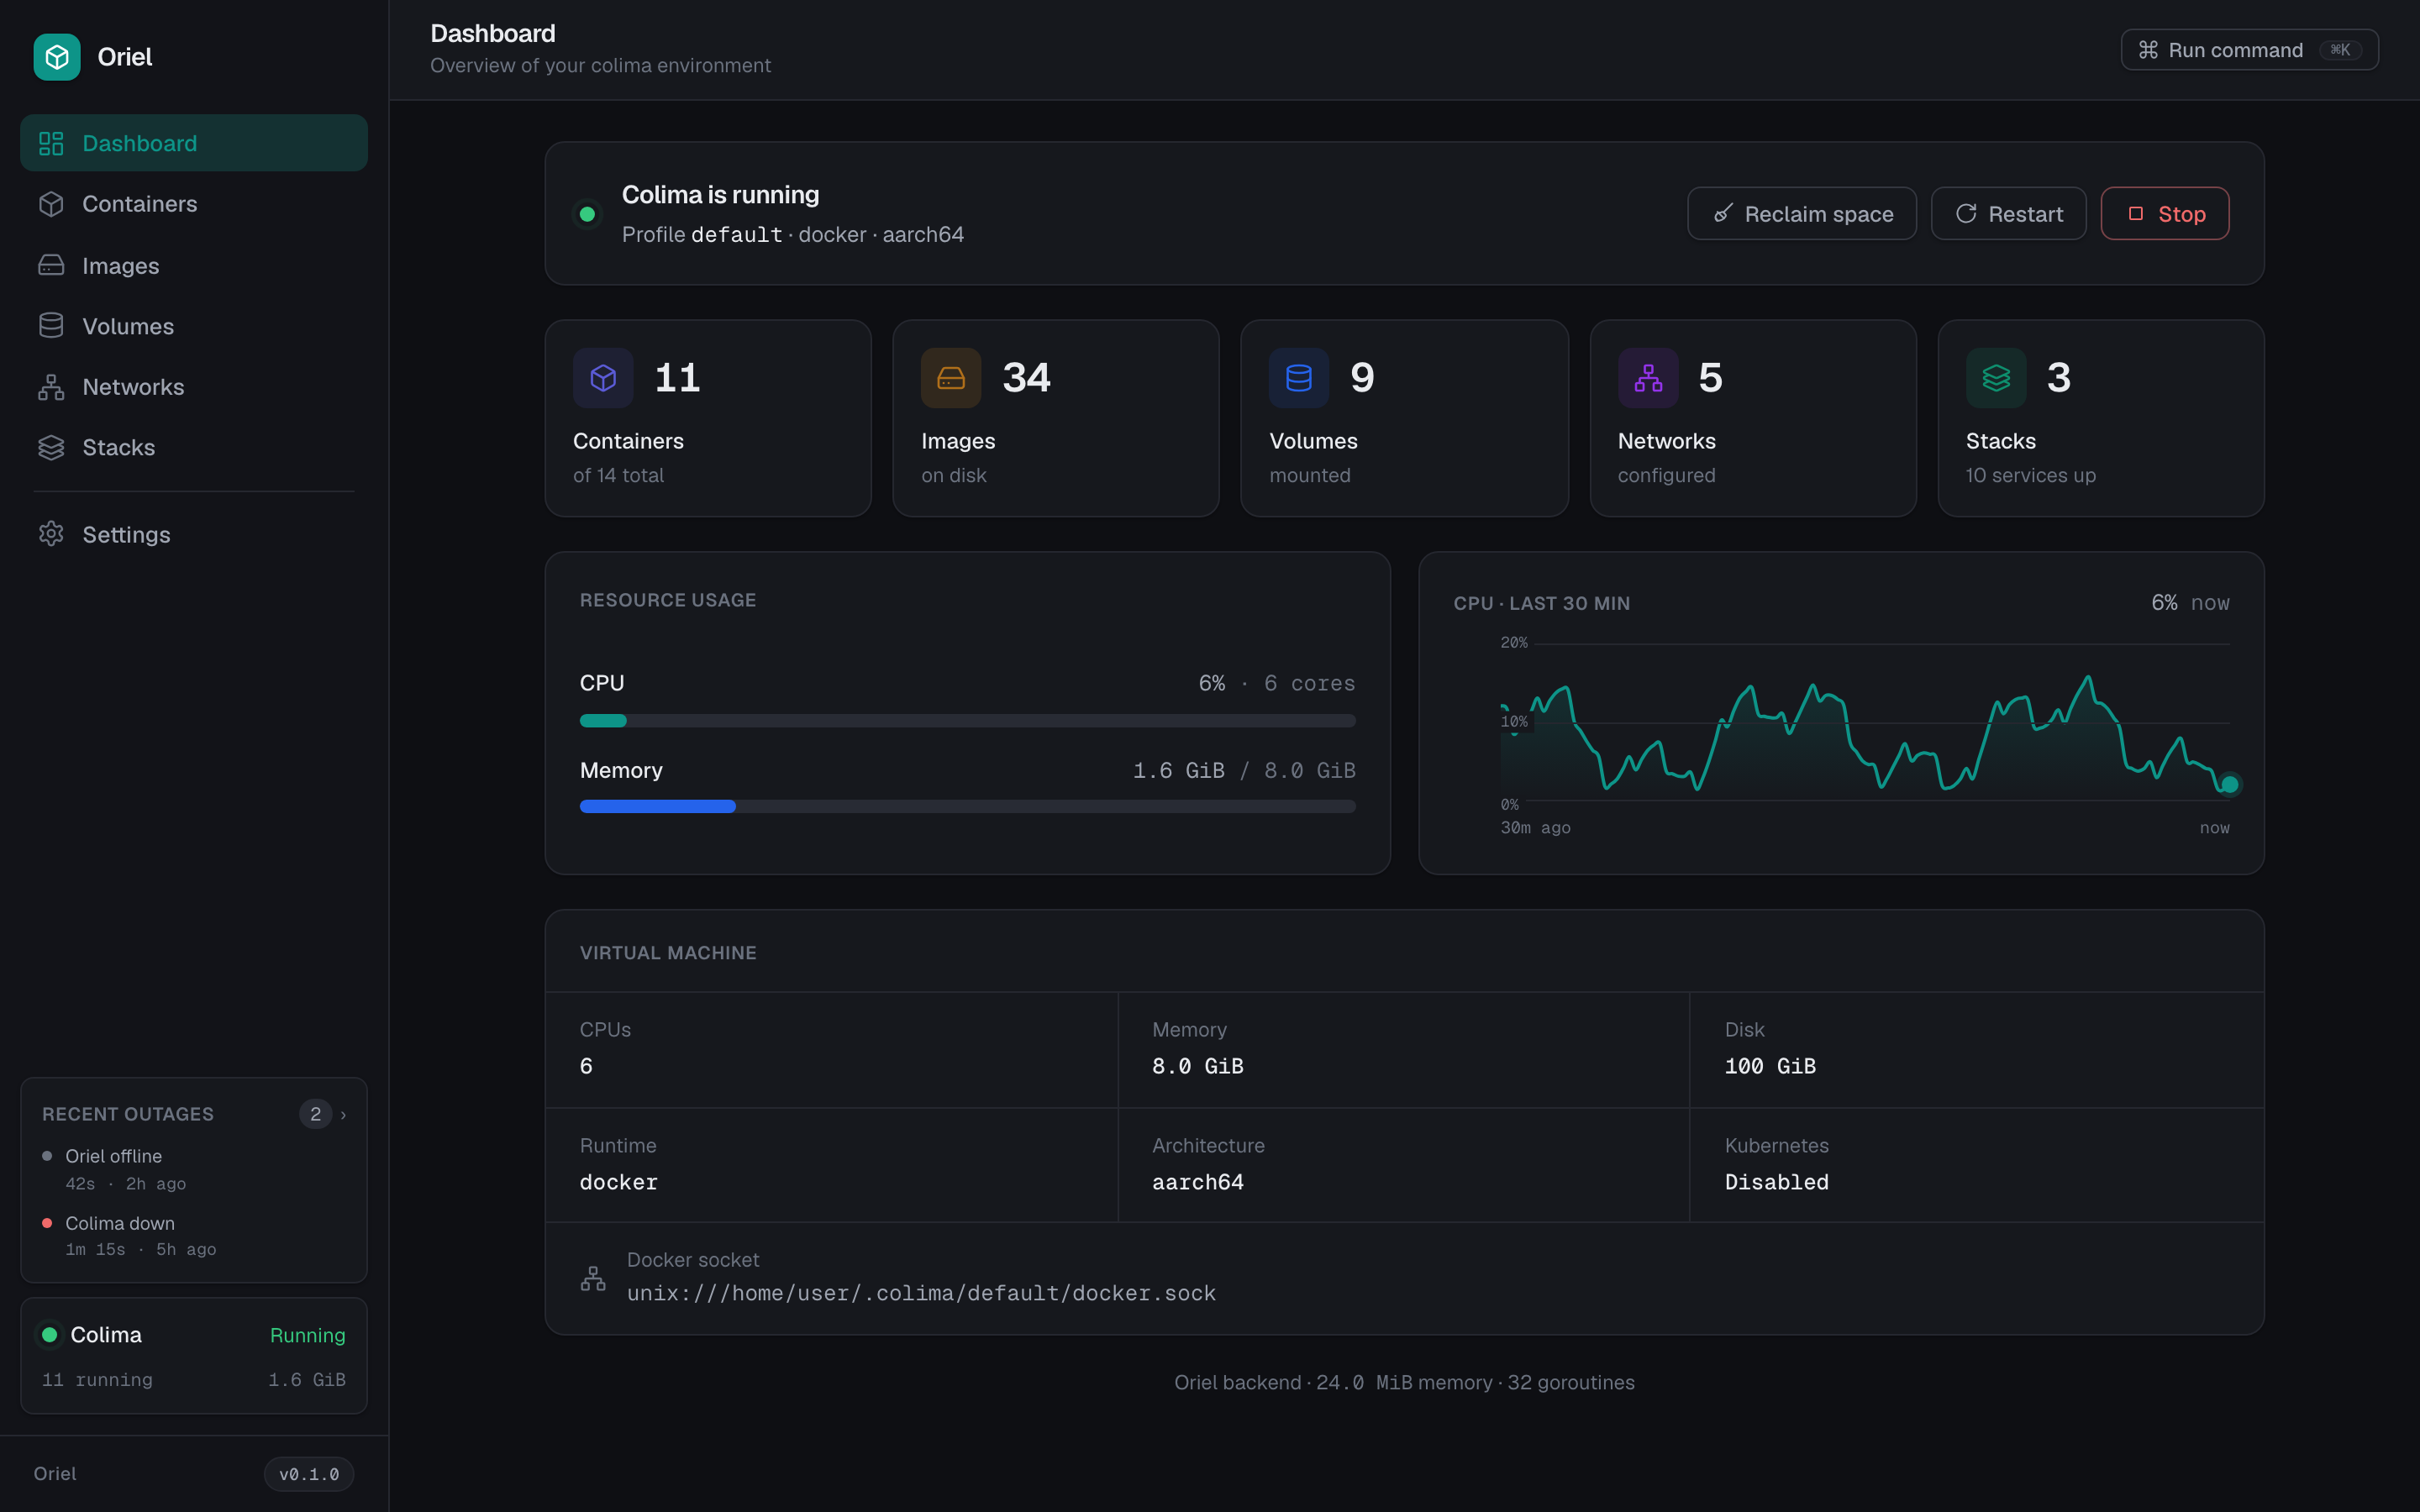Click the red square icon in Stop
This screenshot has width=2420, height=1512.
[x=2136, y=213]
